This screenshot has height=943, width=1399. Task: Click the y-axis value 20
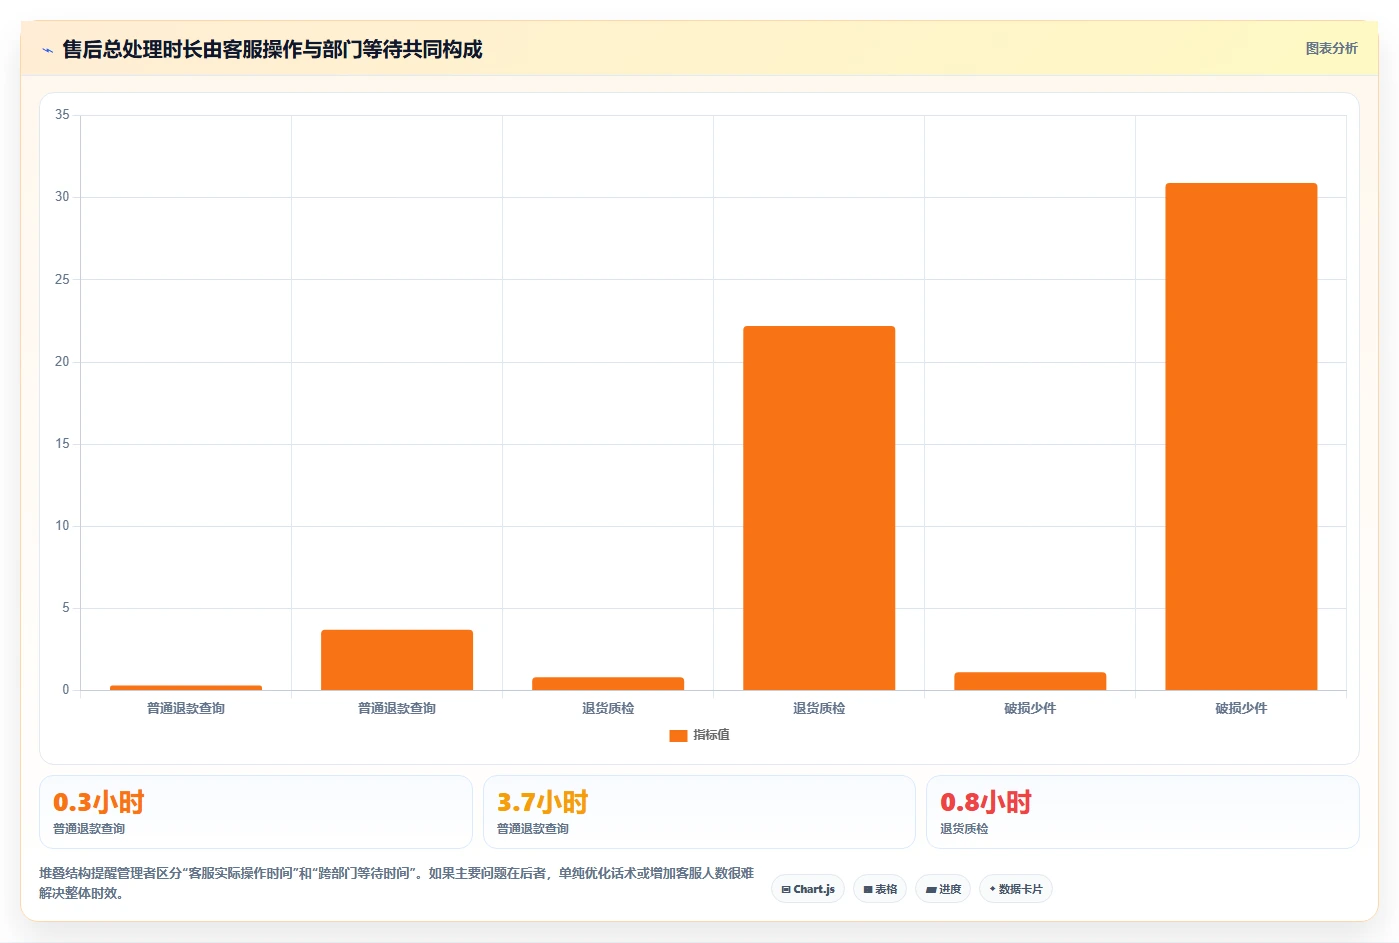point(62,361)
